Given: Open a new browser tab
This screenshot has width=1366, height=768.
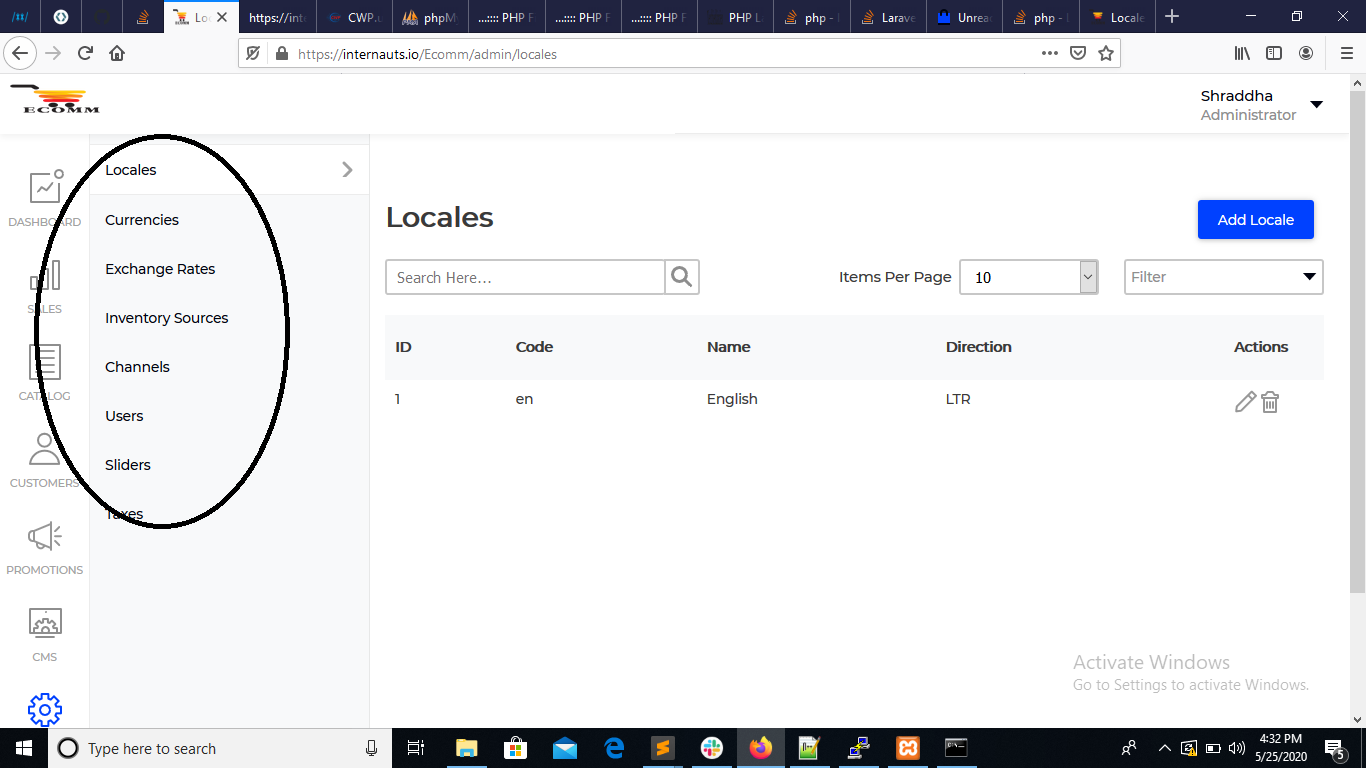Looking at the screenshot, I should point(1172,17).
